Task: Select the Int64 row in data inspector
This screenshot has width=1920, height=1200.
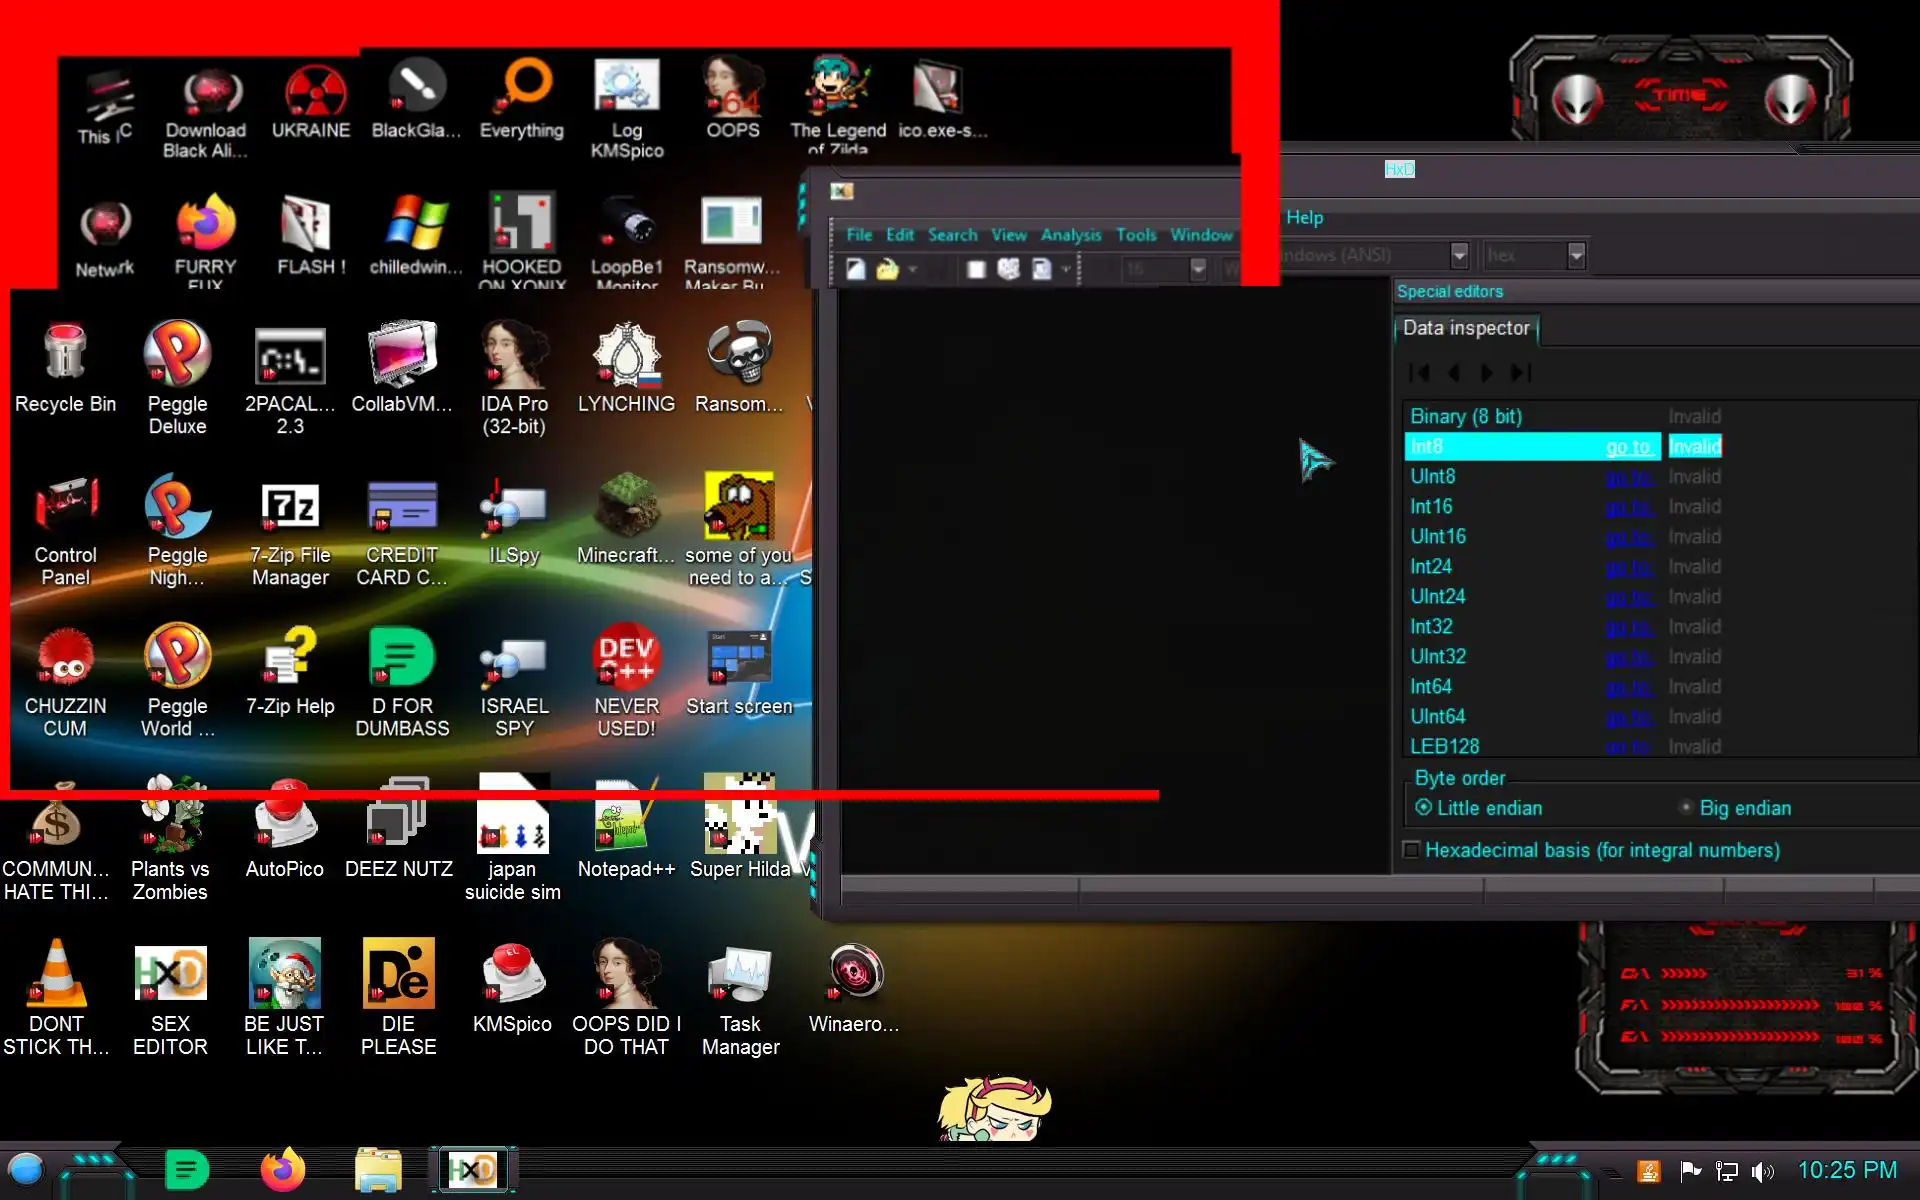Action: pyautogui.click(x=1431, y=687)
